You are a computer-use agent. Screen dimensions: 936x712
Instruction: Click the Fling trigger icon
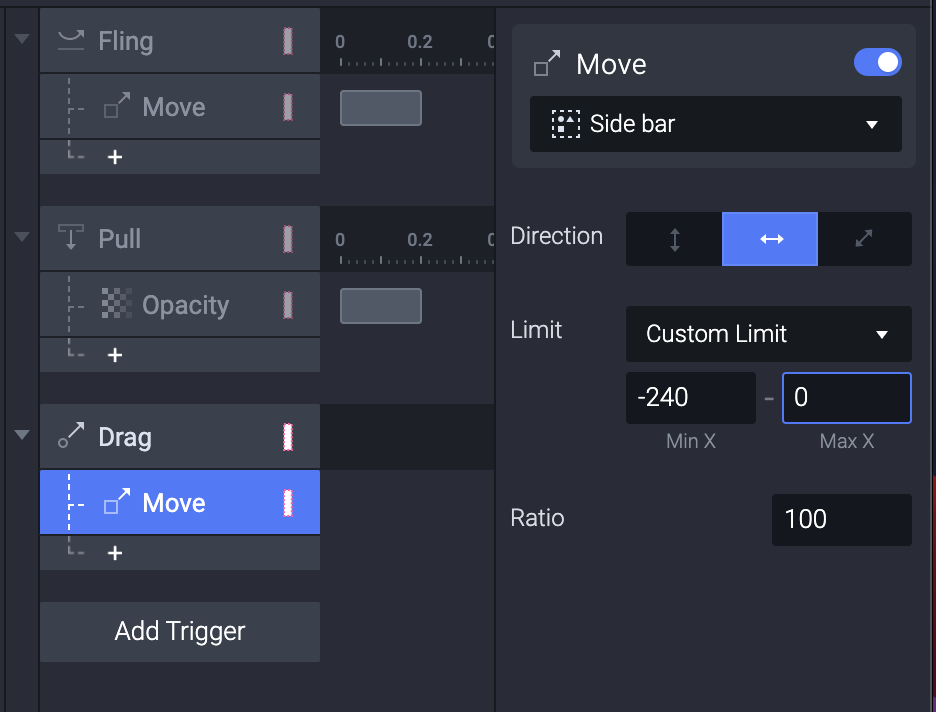70,41
